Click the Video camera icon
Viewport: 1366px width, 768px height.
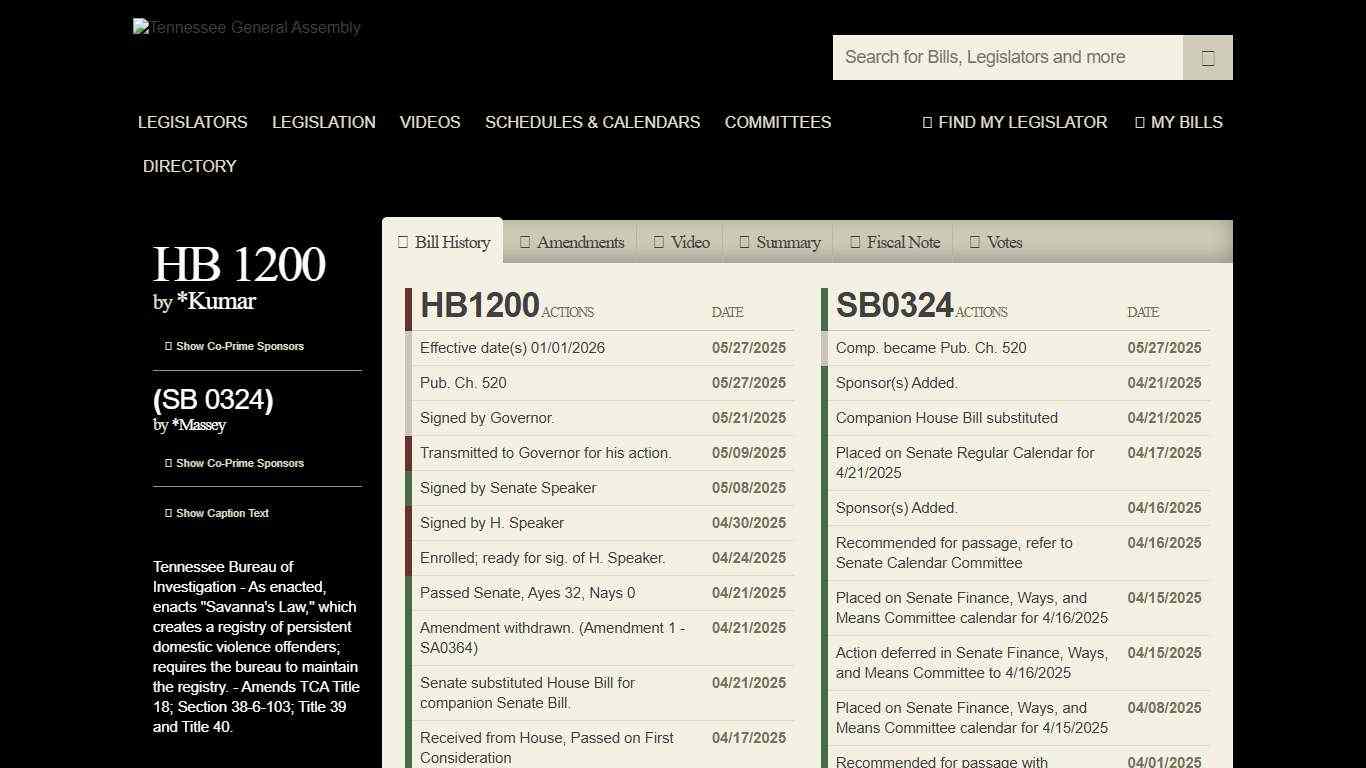(658, 242)
